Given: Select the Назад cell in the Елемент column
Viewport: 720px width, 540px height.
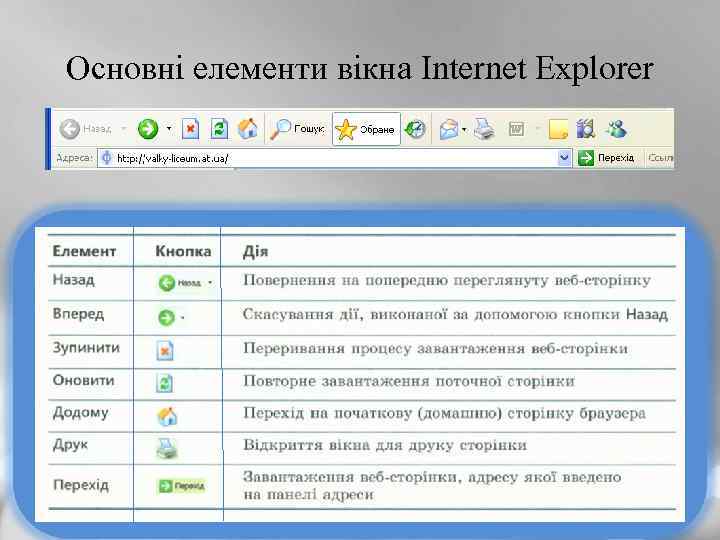Looking at the screenshot, I should point(73,280).
